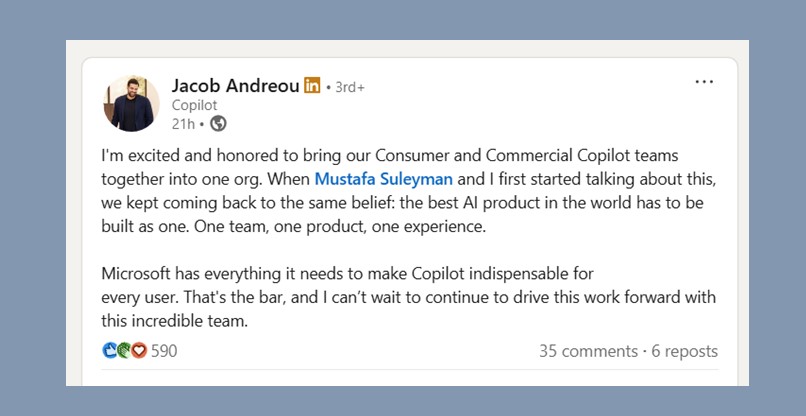Click the paragraph starting with "Microsoft has everything"

point(360,274)
